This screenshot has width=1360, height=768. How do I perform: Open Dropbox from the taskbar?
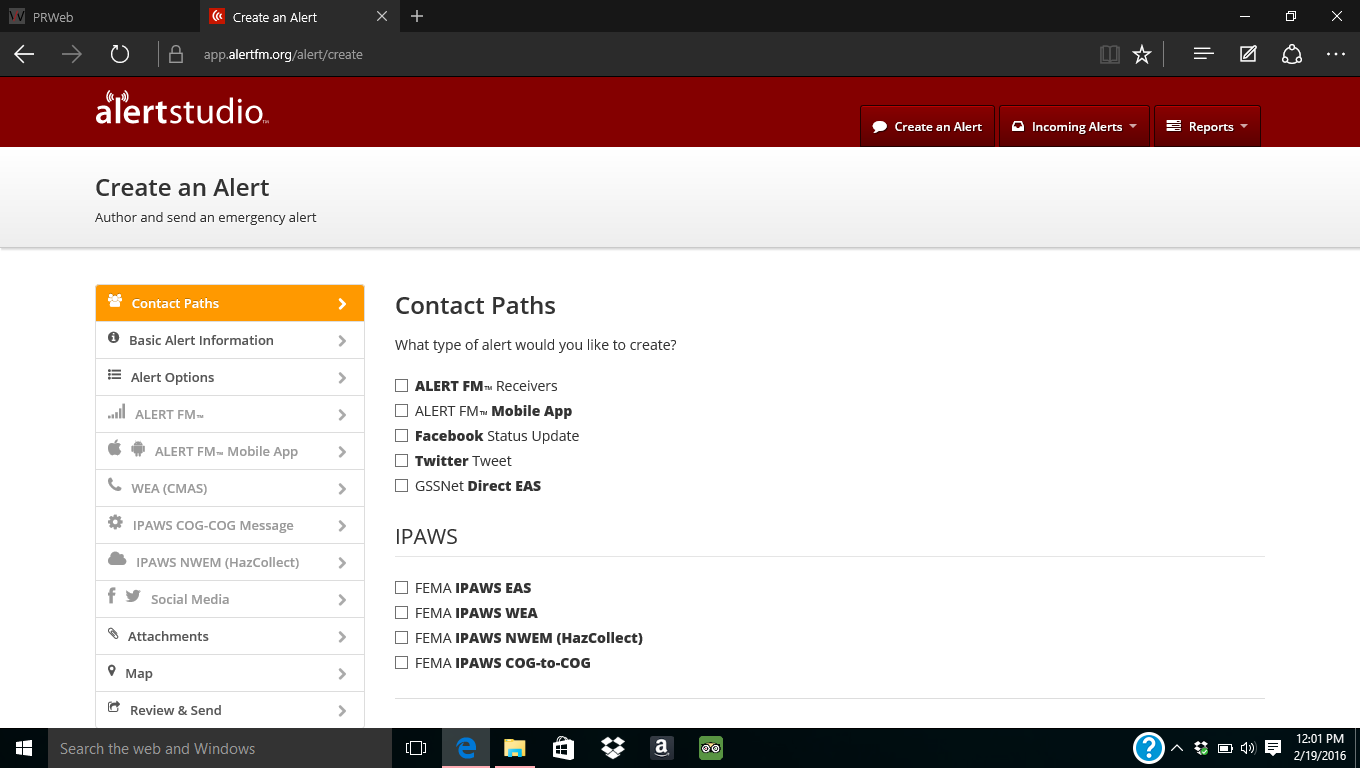613,748
